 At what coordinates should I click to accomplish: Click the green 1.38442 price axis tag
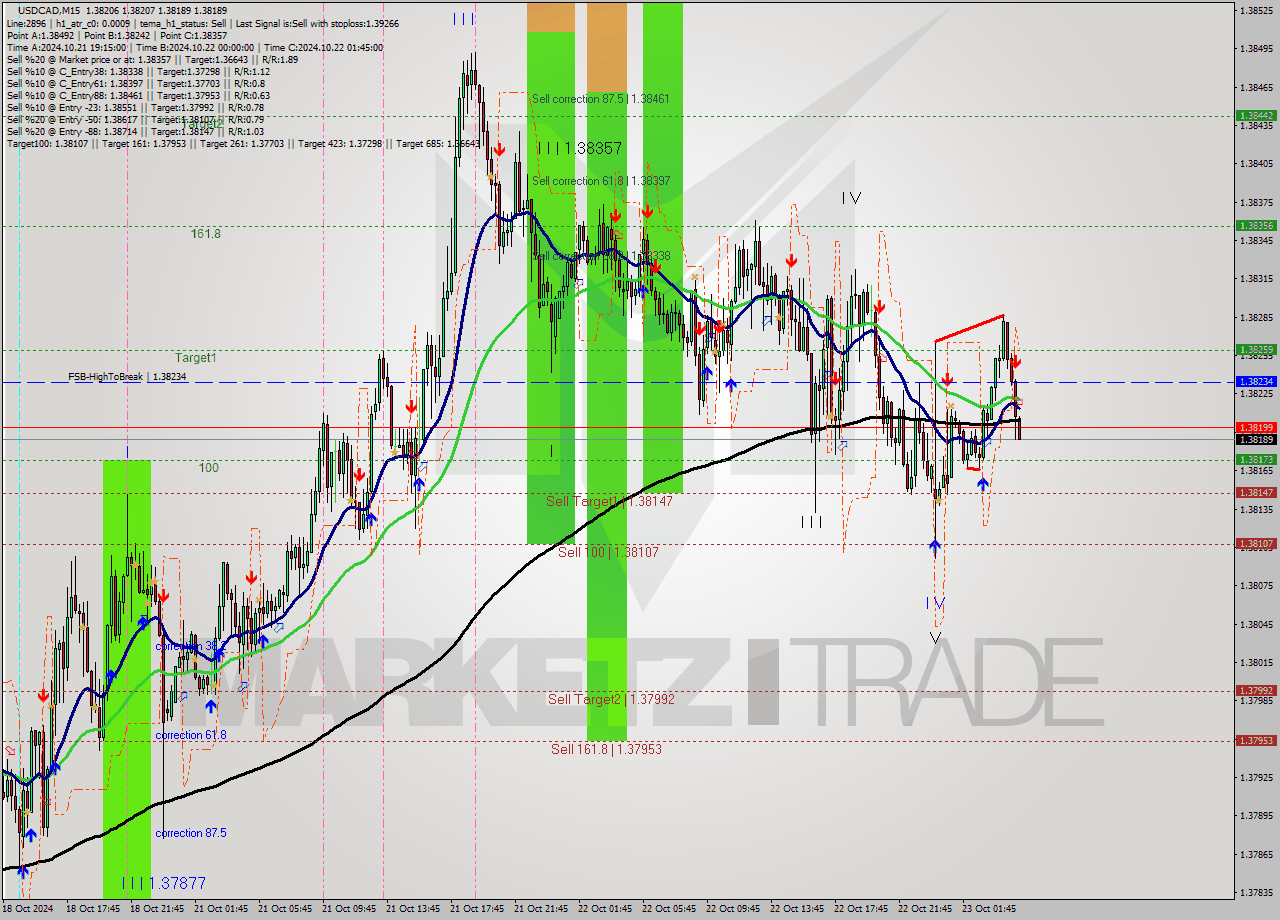tap(1256, 116)
